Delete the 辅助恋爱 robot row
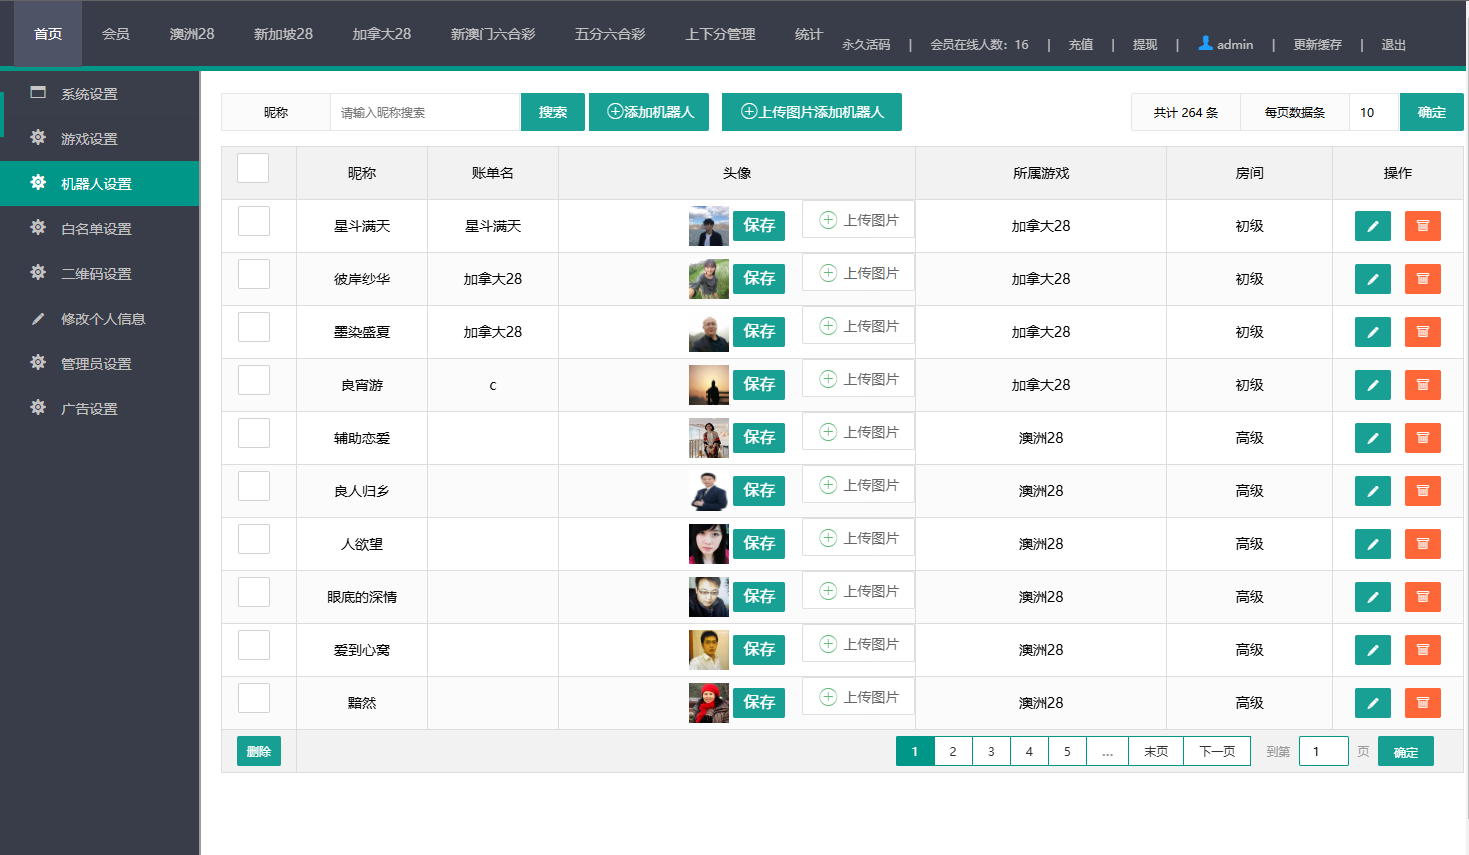 1422,438
